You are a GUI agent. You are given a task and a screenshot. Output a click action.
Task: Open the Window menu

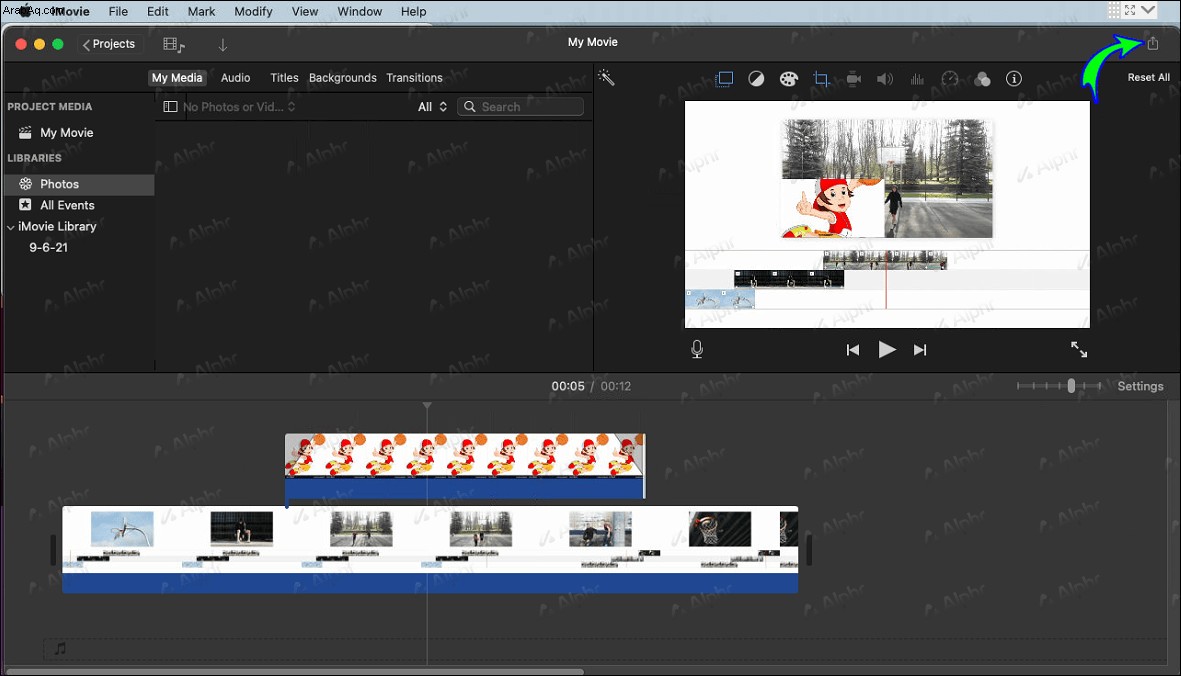tap(359, 11)
